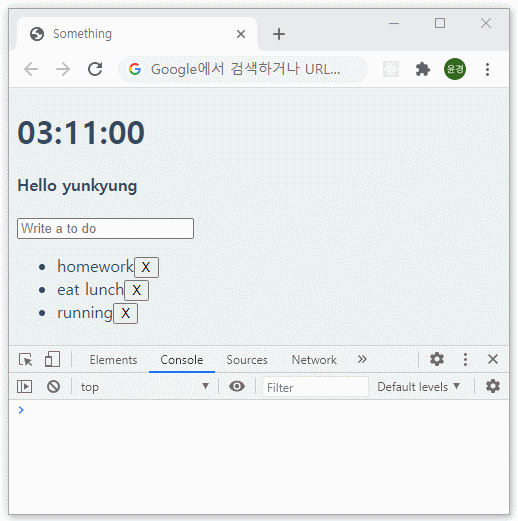Image resolution: width=518 pixels, height=521 pixels.
Task: Switch to the Sources tab
Action: pos(247,360)
